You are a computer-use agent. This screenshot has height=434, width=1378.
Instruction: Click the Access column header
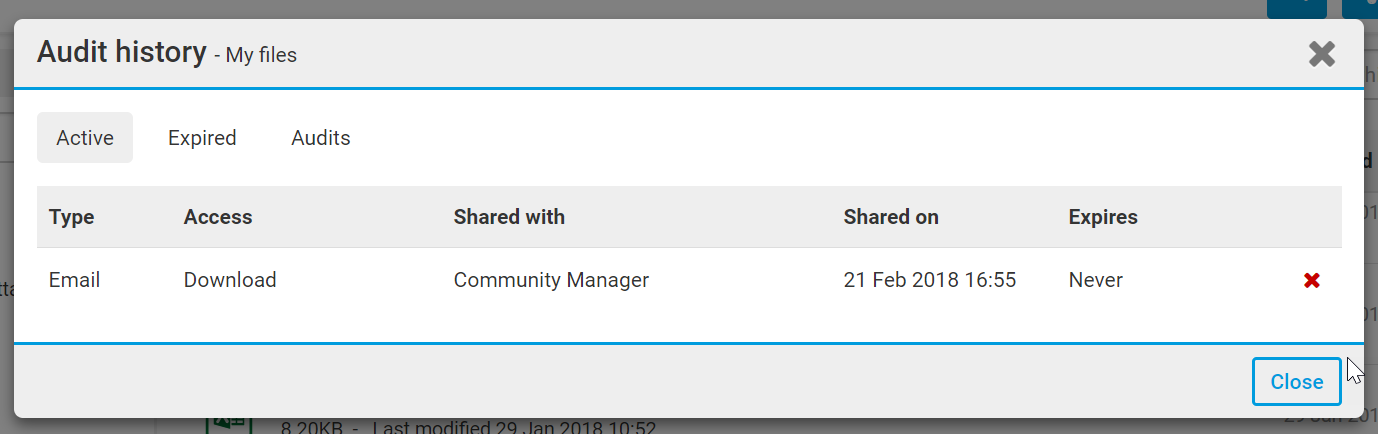pos(218,217)
